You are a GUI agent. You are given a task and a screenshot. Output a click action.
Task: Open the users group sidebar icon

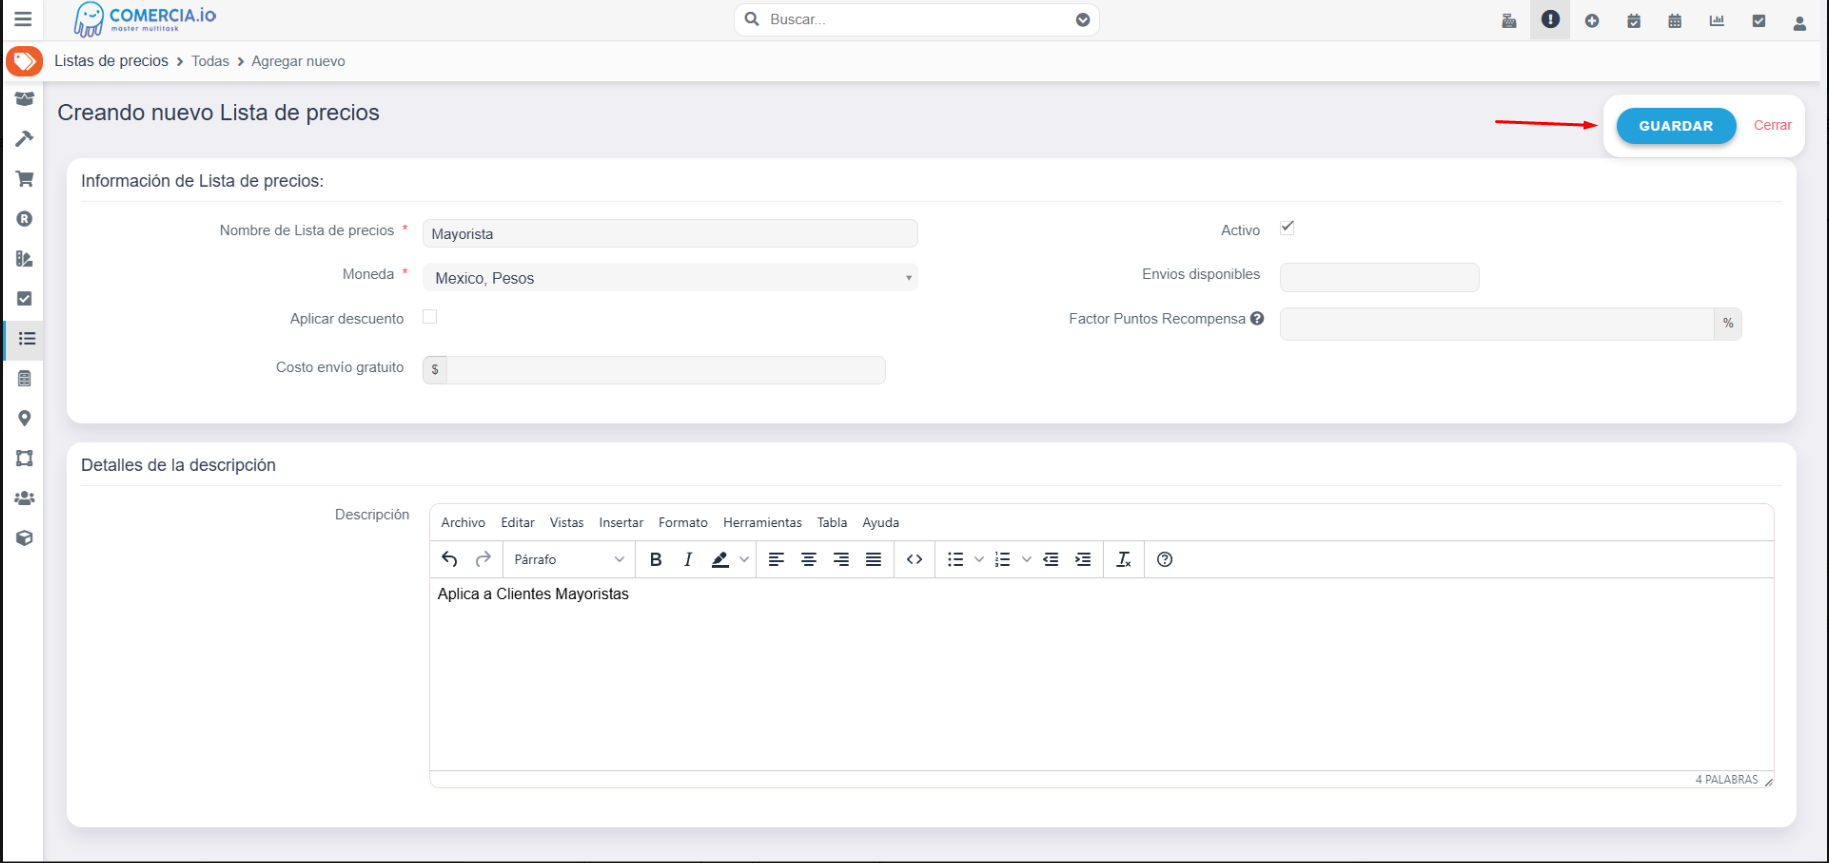(x=25, y=498)
